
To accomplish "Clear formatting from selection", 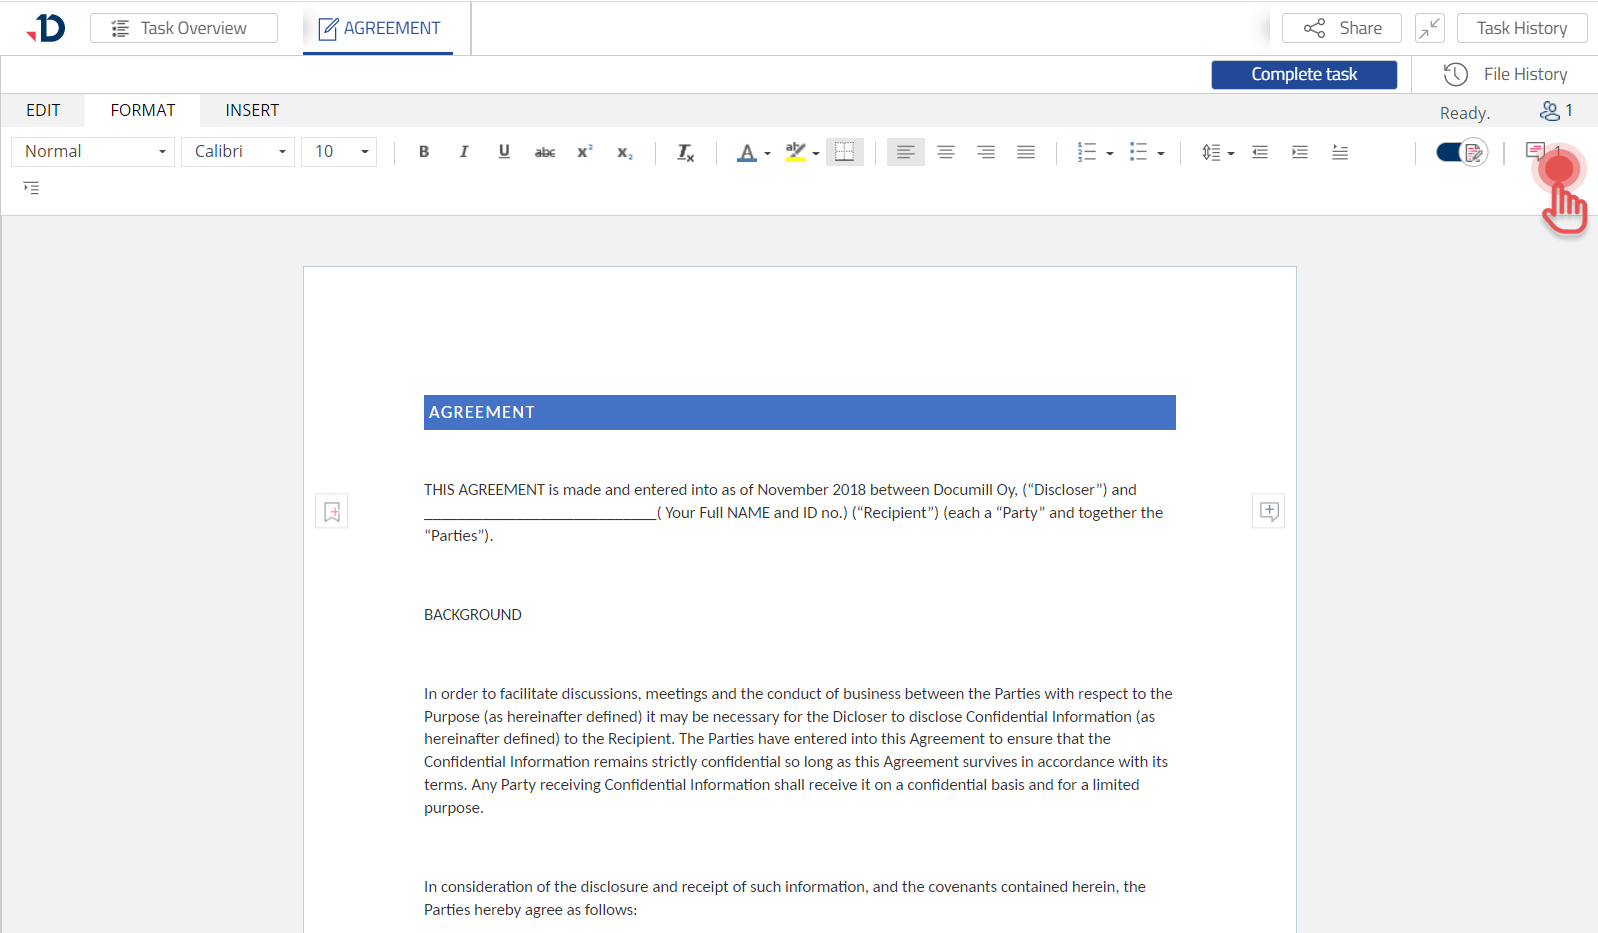I will pyautogui.click(x=685, y=152).
